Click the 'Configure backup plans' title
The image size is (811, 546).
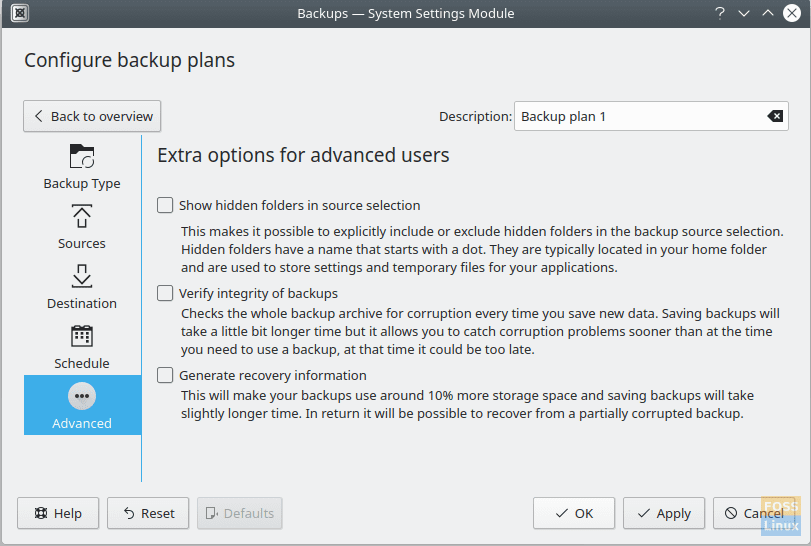pyautogui.click(x=129, y=60)
